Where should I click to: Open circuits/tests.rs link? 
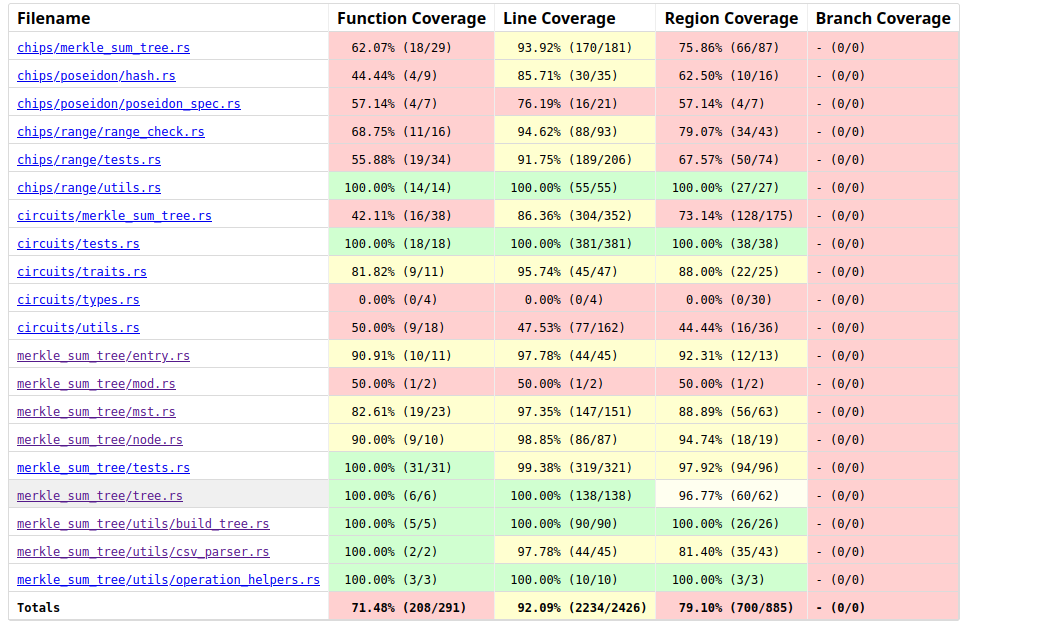(78, 244)
